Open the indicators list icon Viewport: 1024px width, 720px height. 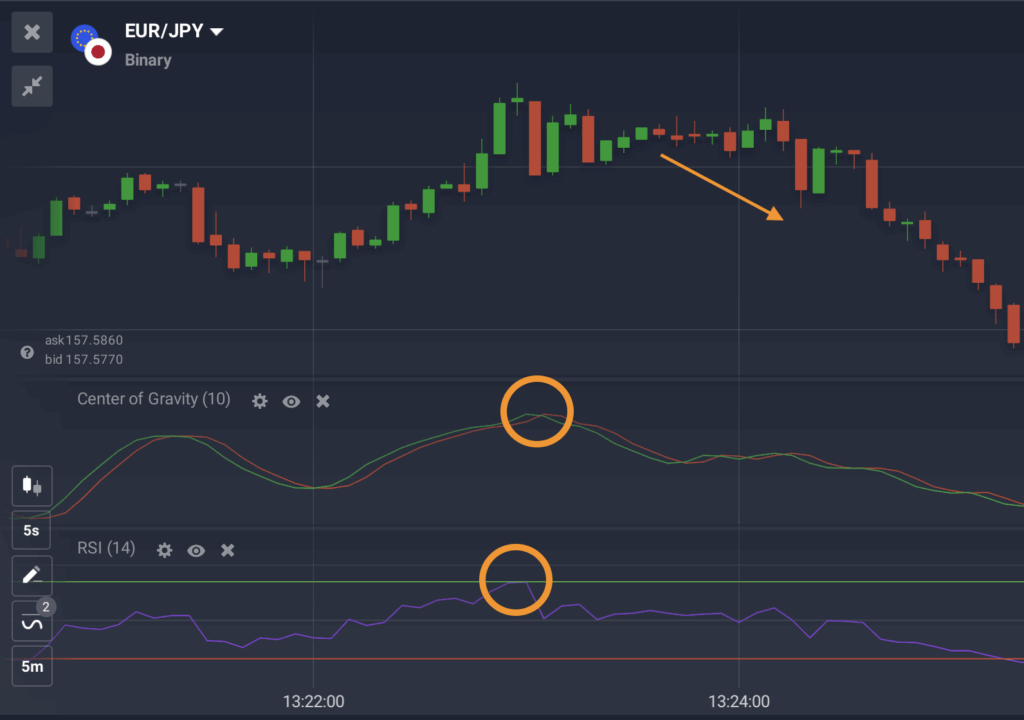[x=32, y=623]
